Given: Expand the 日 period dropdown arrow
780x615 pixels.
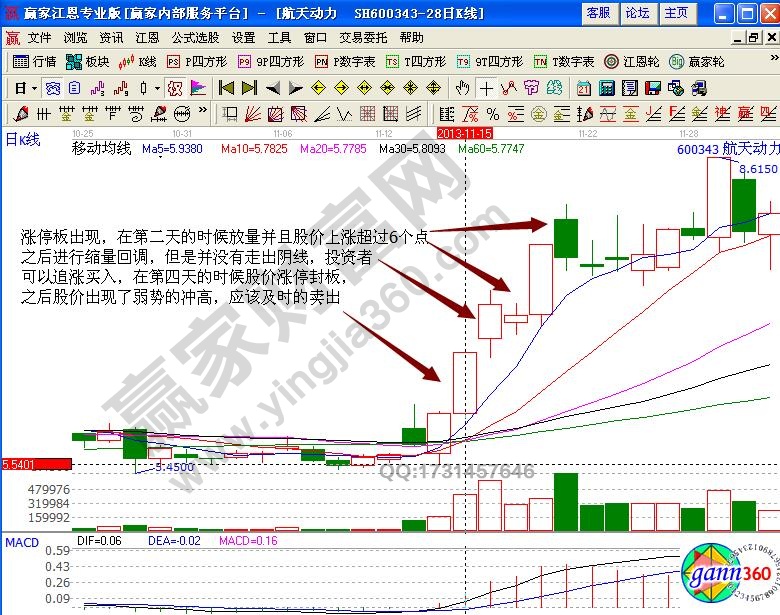Looking at the screenshot, I should pyautogui.click(x=33, y=87).
